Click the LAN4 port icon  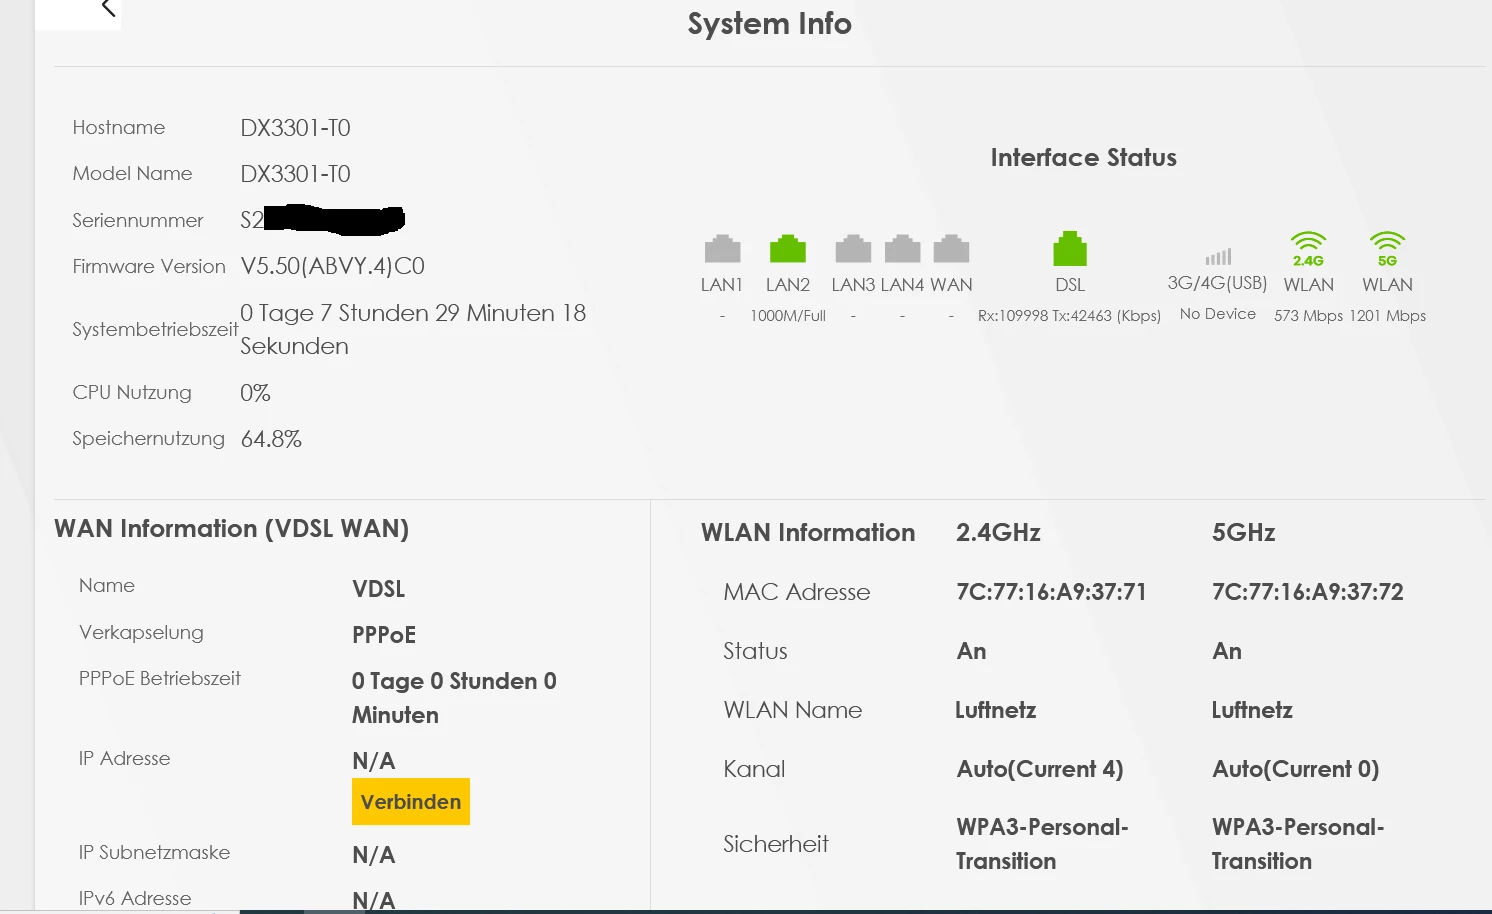(902, 249)
